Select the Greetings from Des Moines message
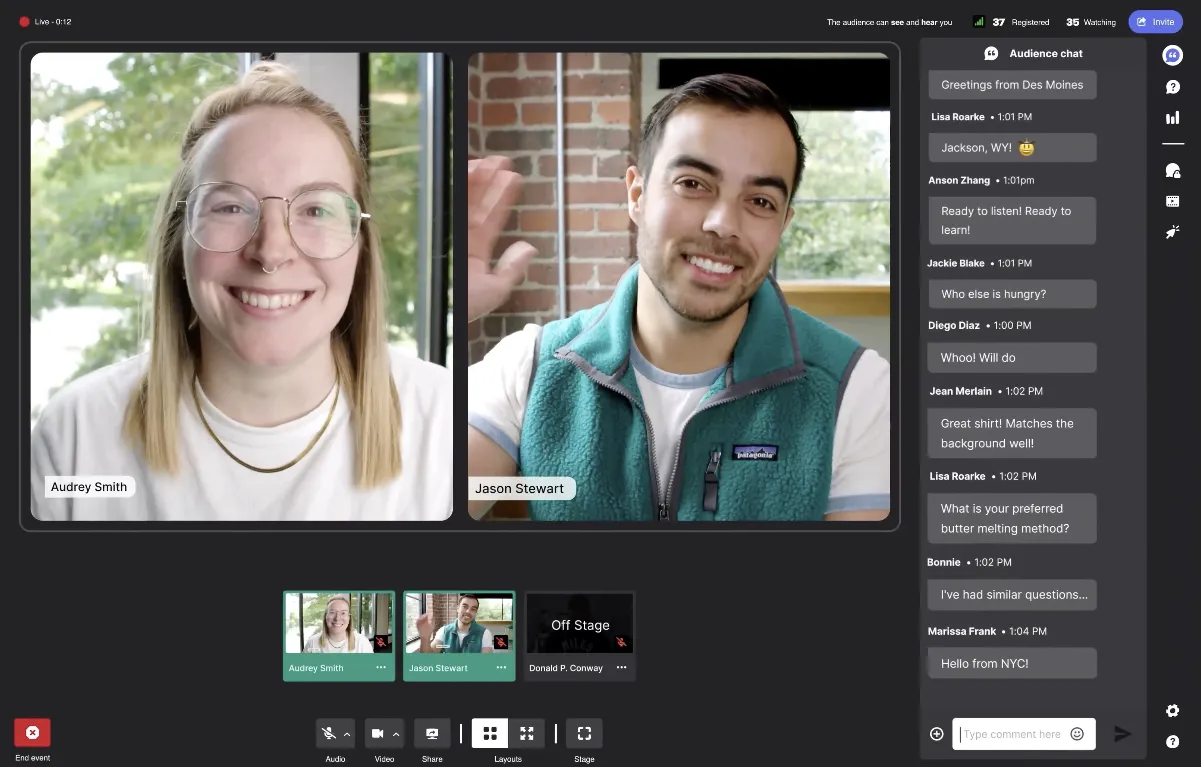The image size is (1201, 767). coord(1012,85)
